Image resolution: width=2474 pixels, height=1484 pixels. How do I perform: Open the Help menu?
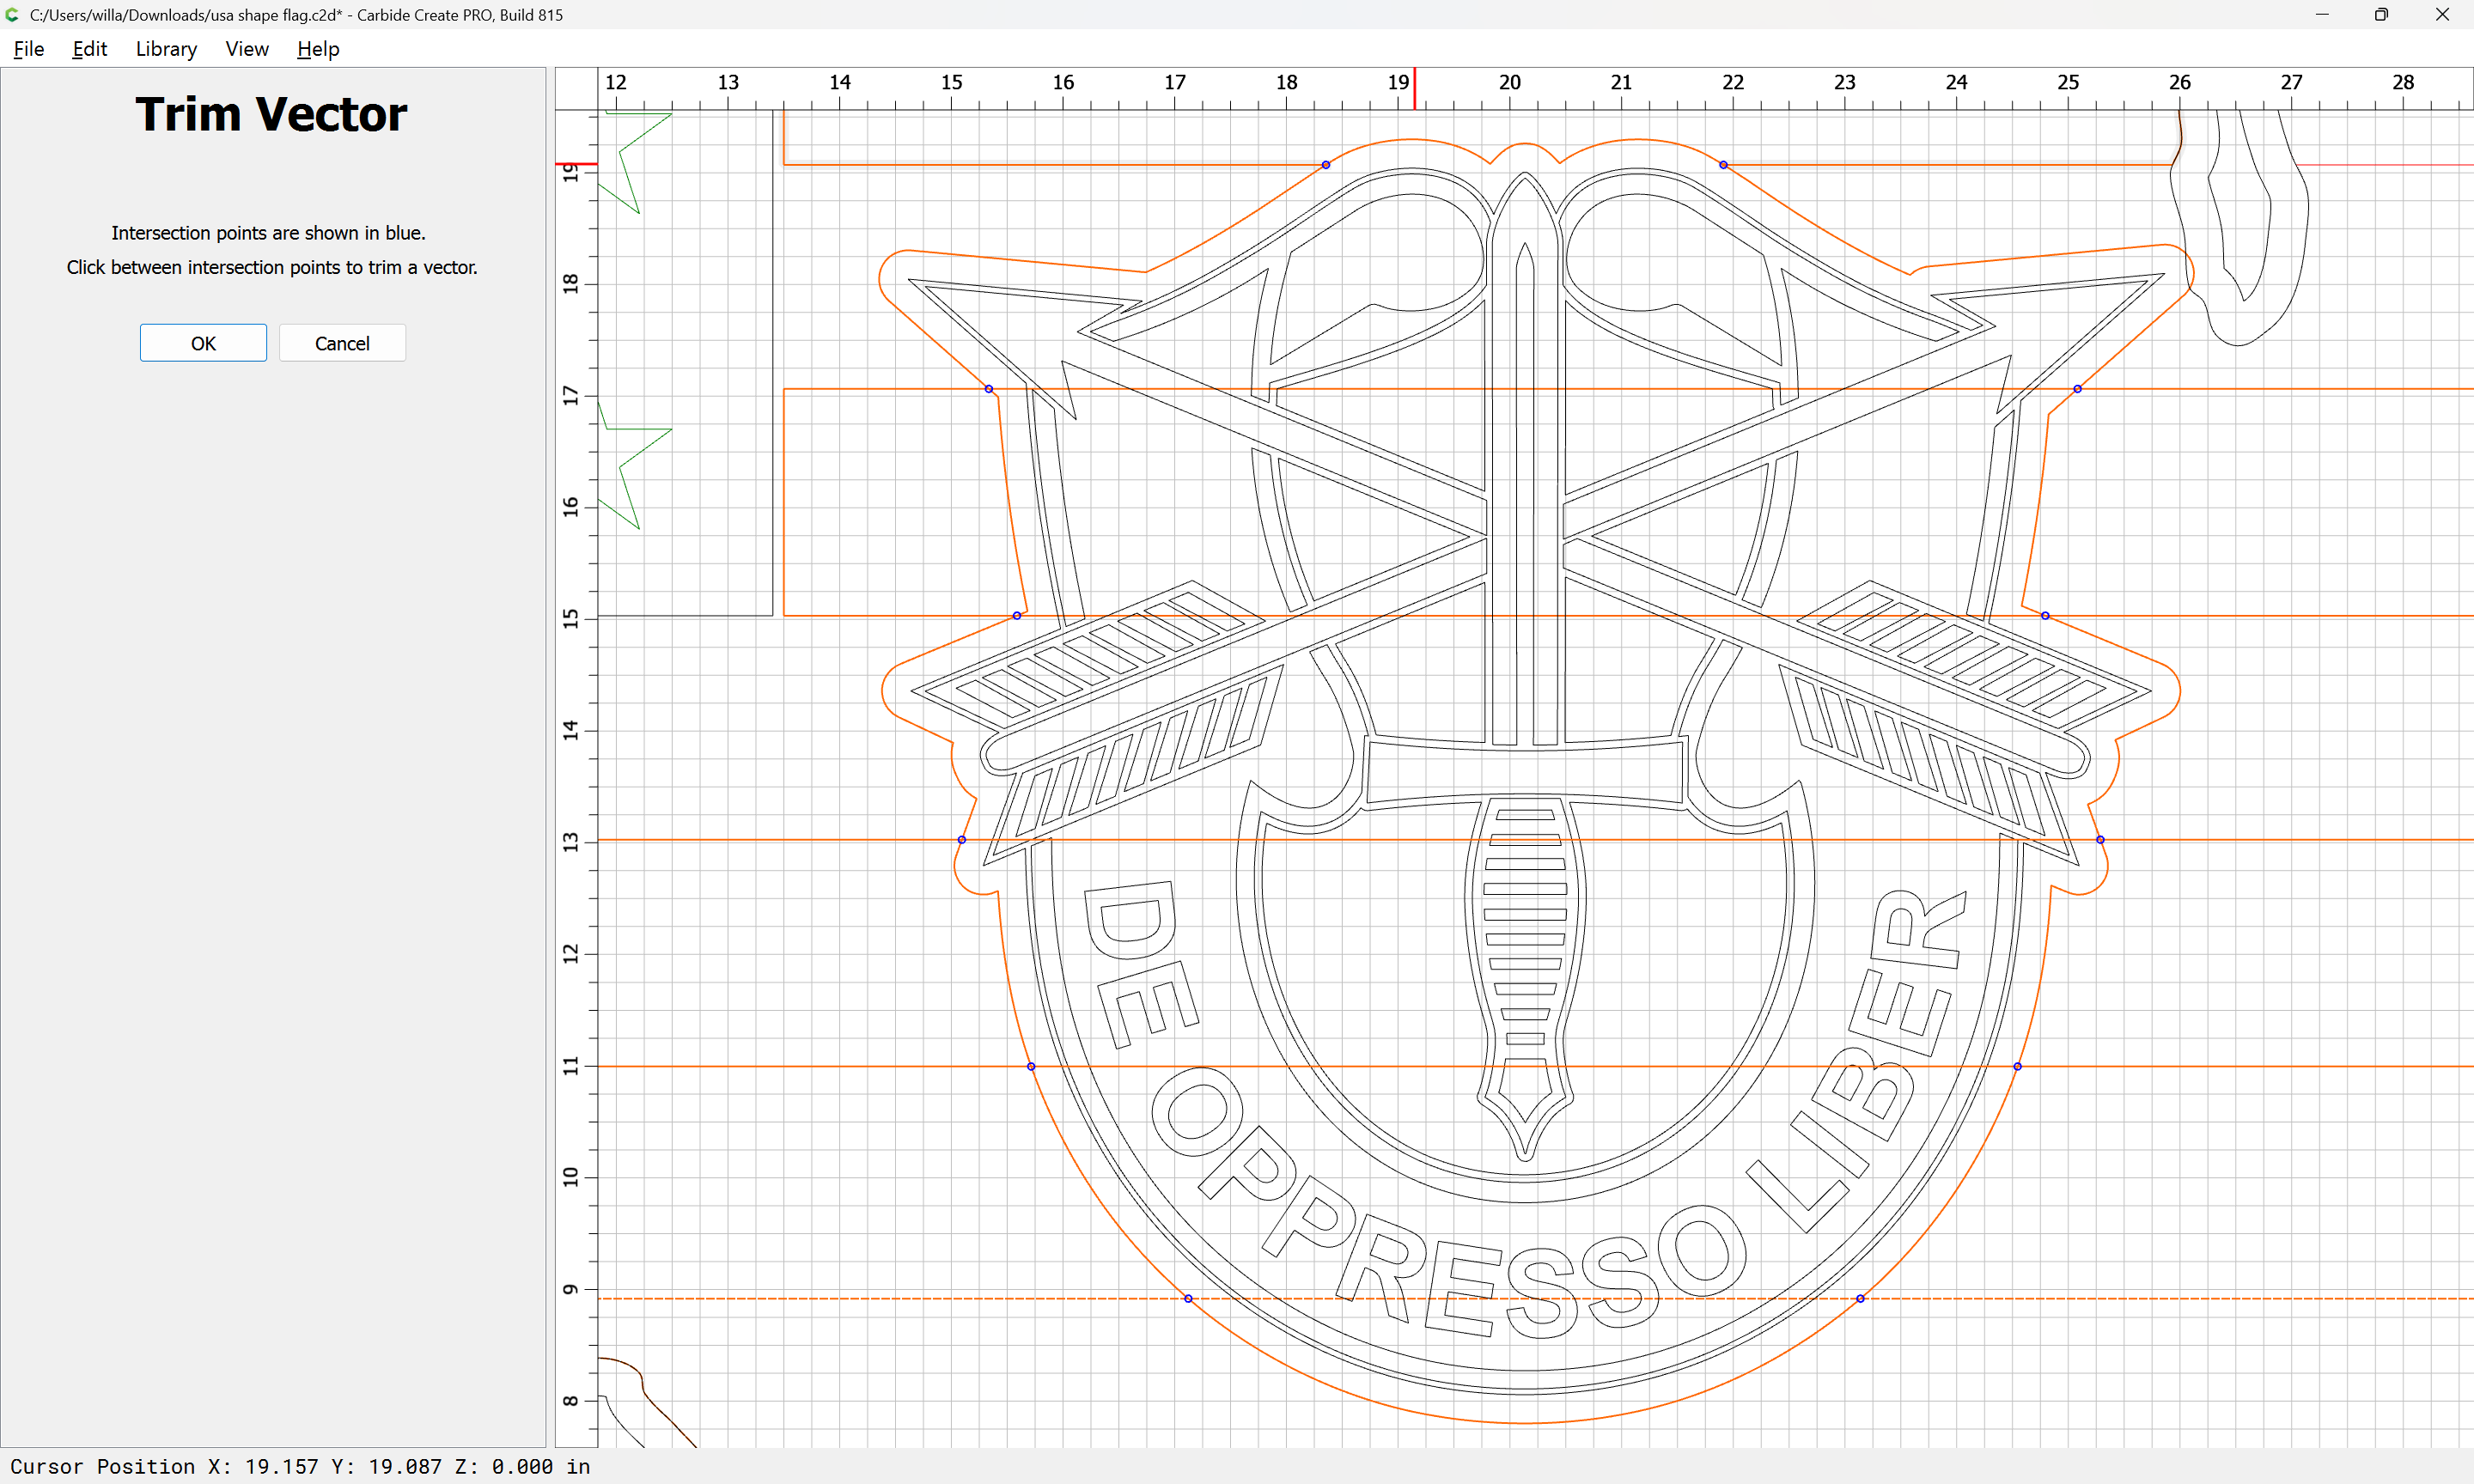pos(318,49)
